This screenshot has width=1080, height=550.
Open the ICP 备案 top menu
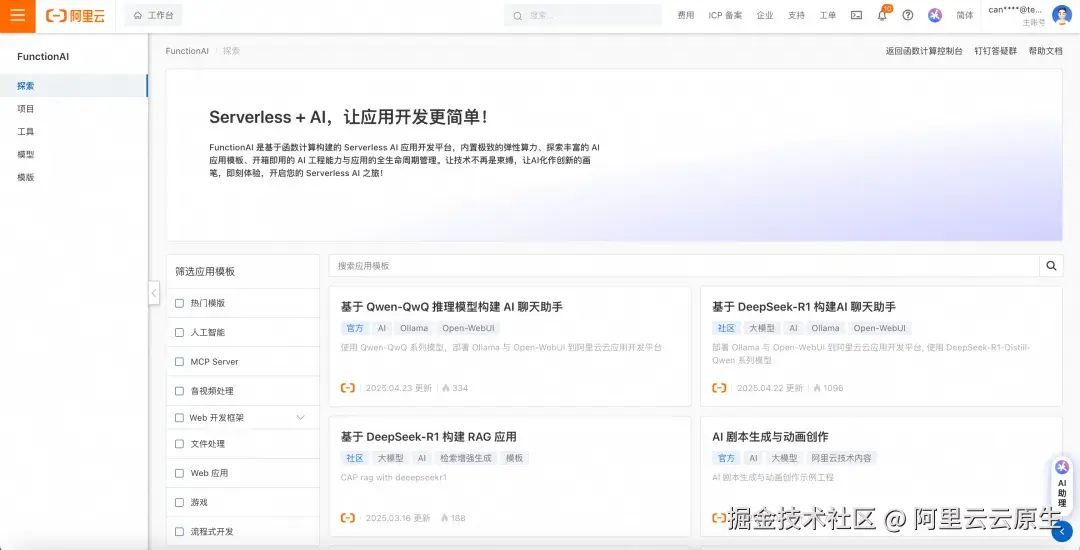coord(725,15)
